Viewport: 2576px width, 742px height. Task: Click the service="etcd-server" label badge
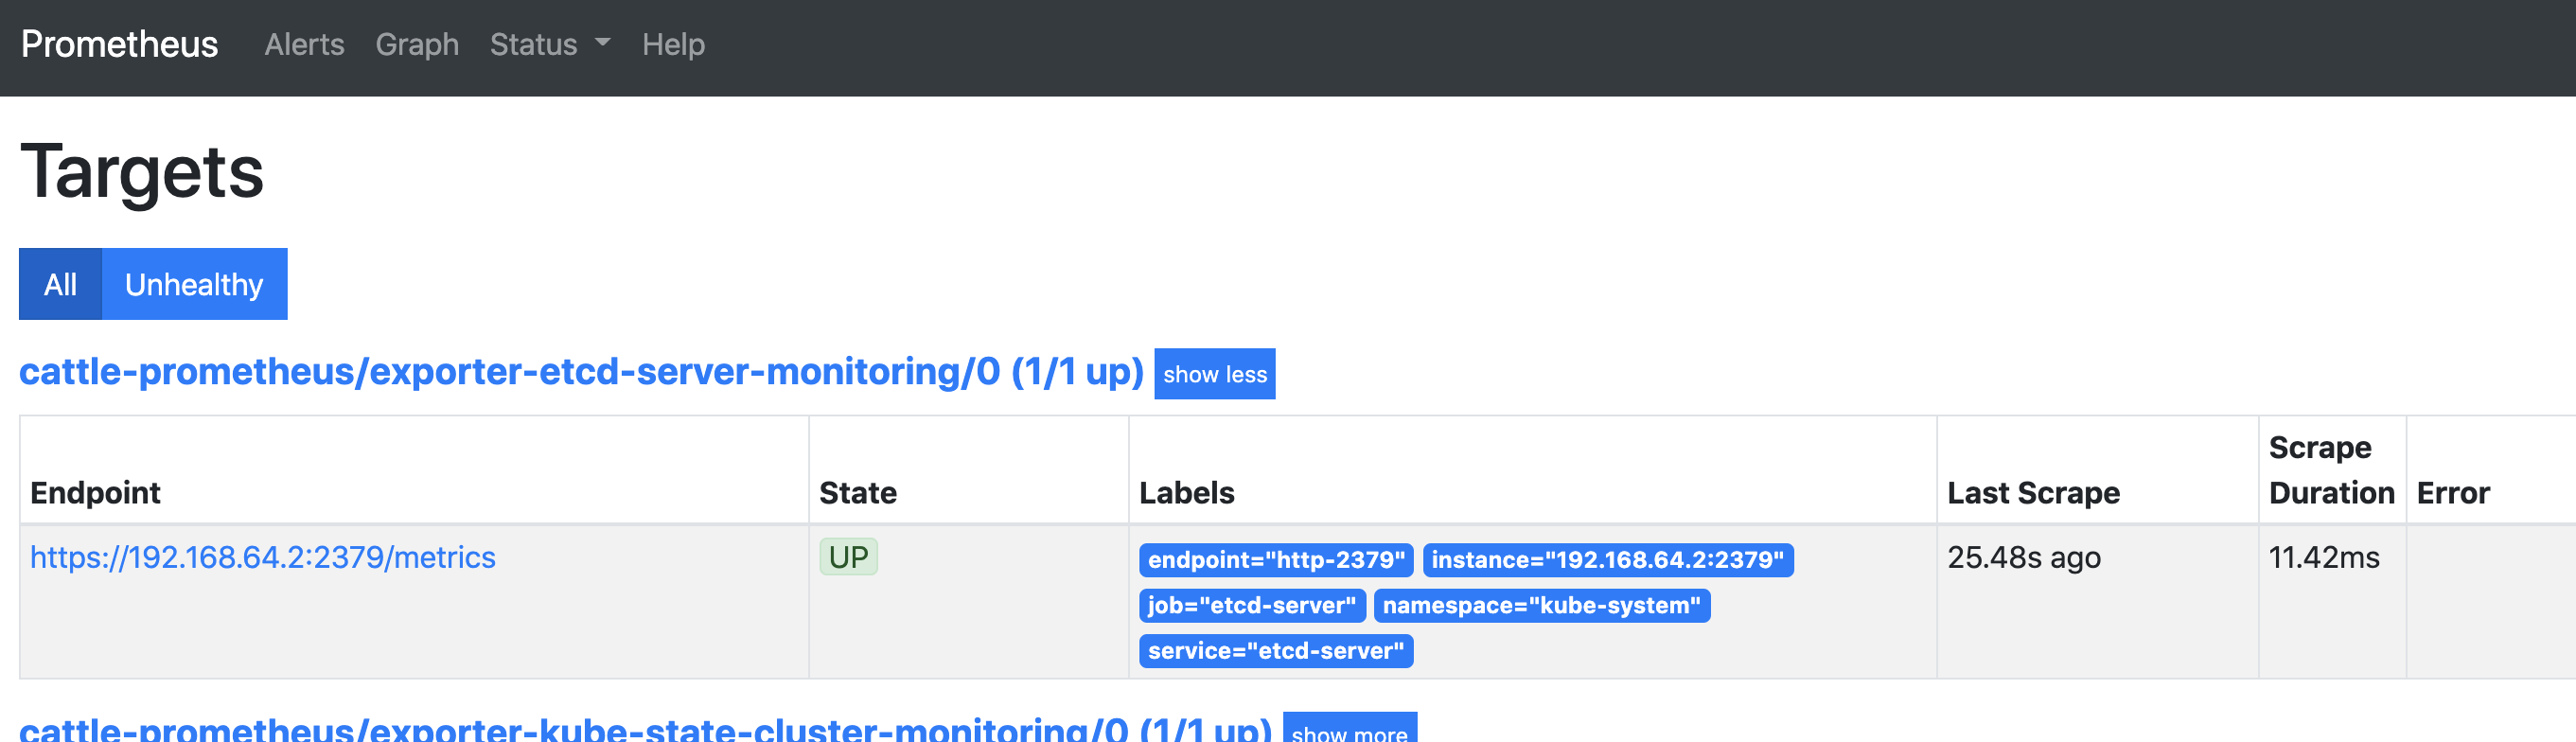pos(1275,651)
